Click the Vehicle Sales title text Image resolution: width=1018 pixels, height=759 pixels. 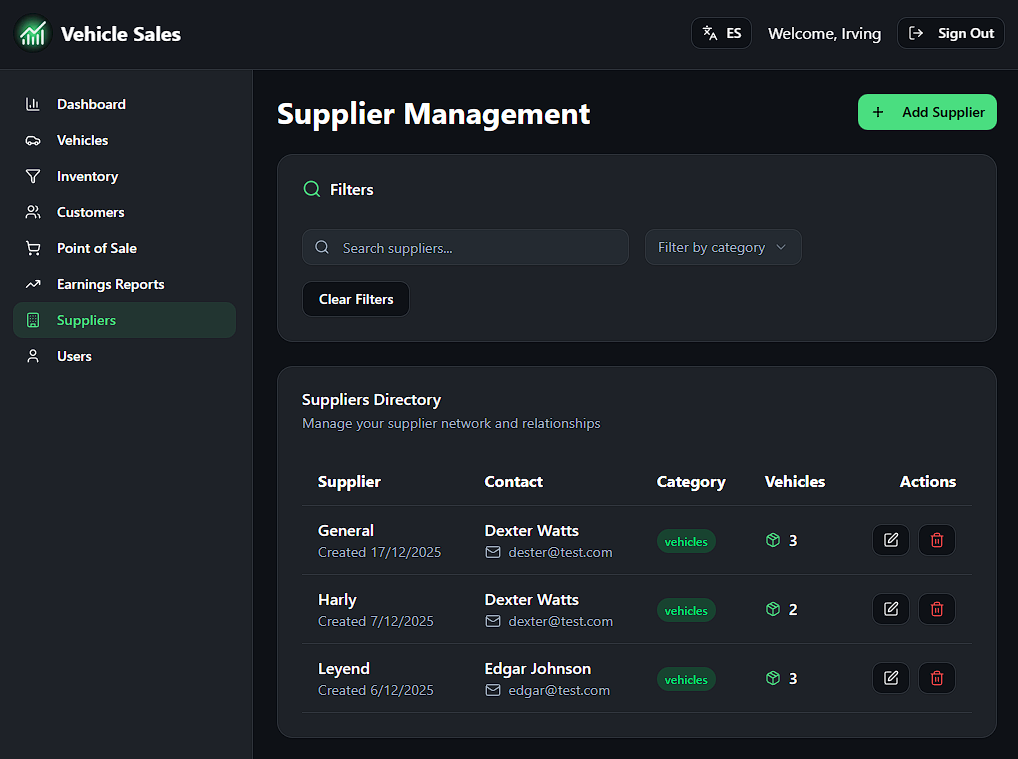tap(121, 34)
